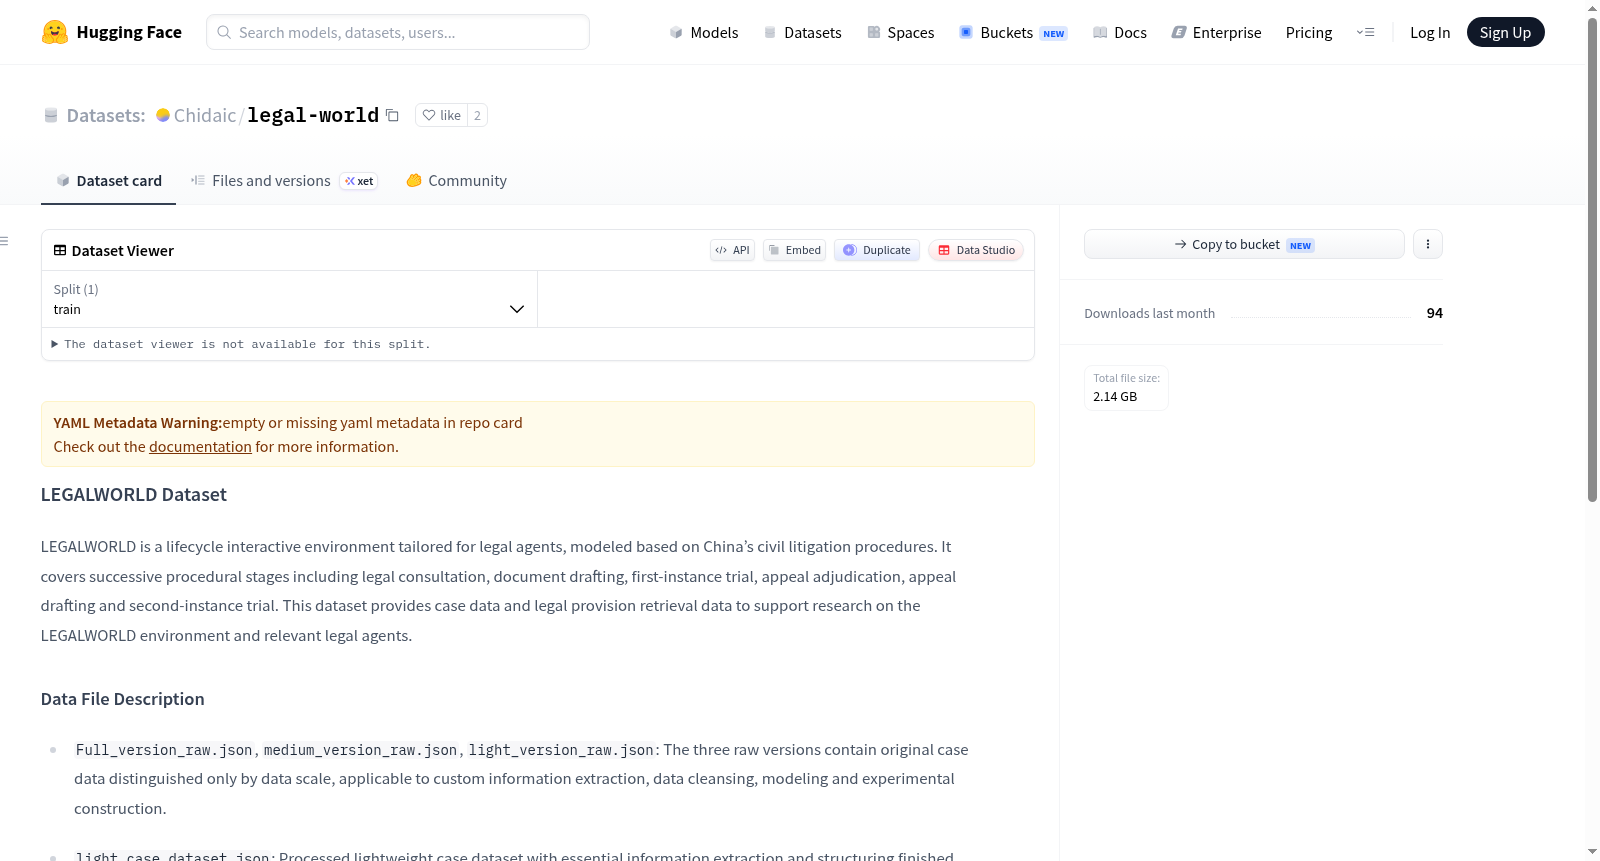Open the left sidebar table of contents icon
Screen dimensions: 1600x861
click(5, 241)
